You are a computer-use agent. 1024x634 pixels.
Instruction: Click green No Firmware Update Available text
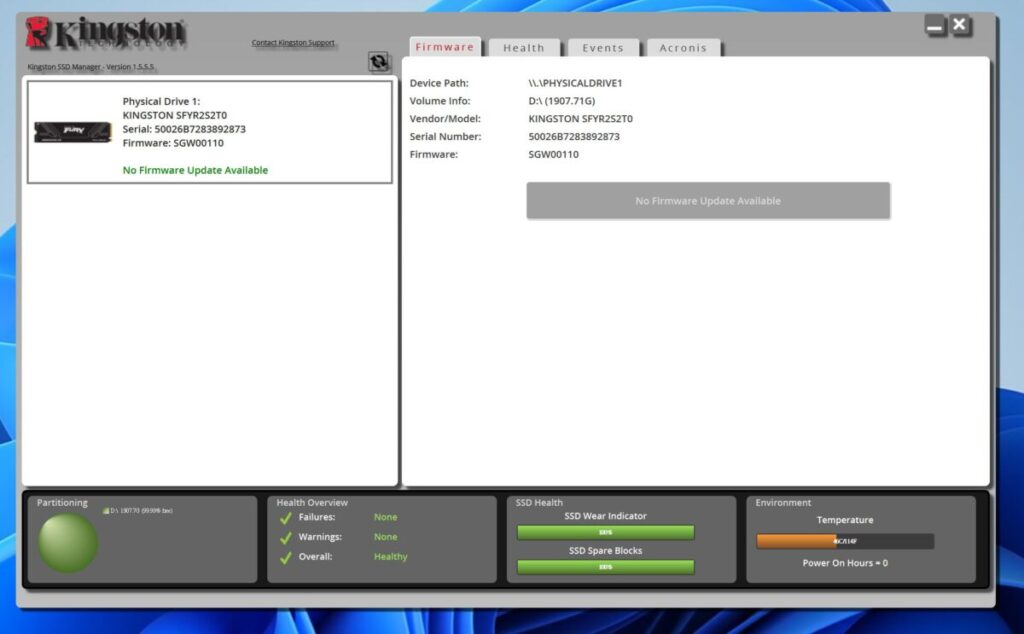[195, 170]
